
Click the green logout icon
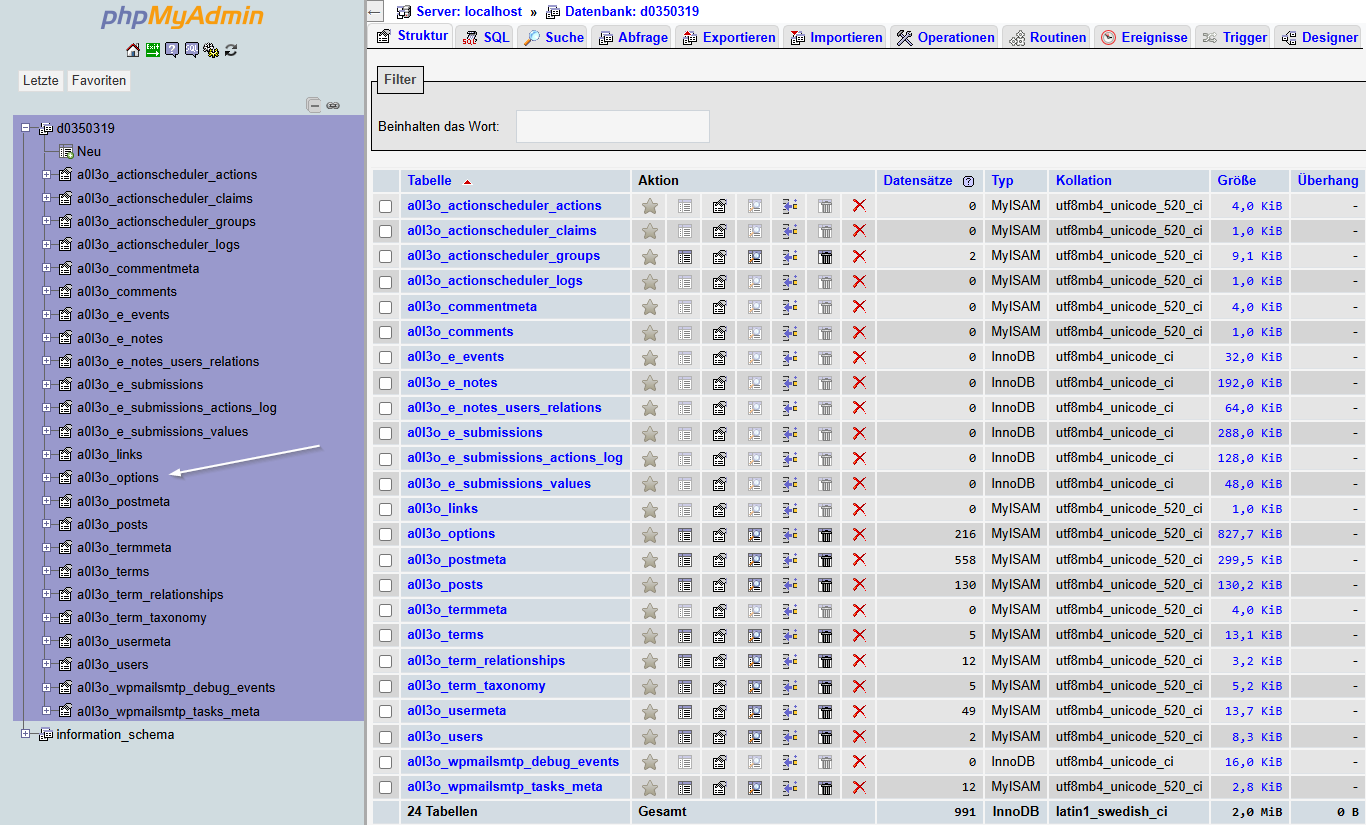pyautogui.click(x=153, y=50)
